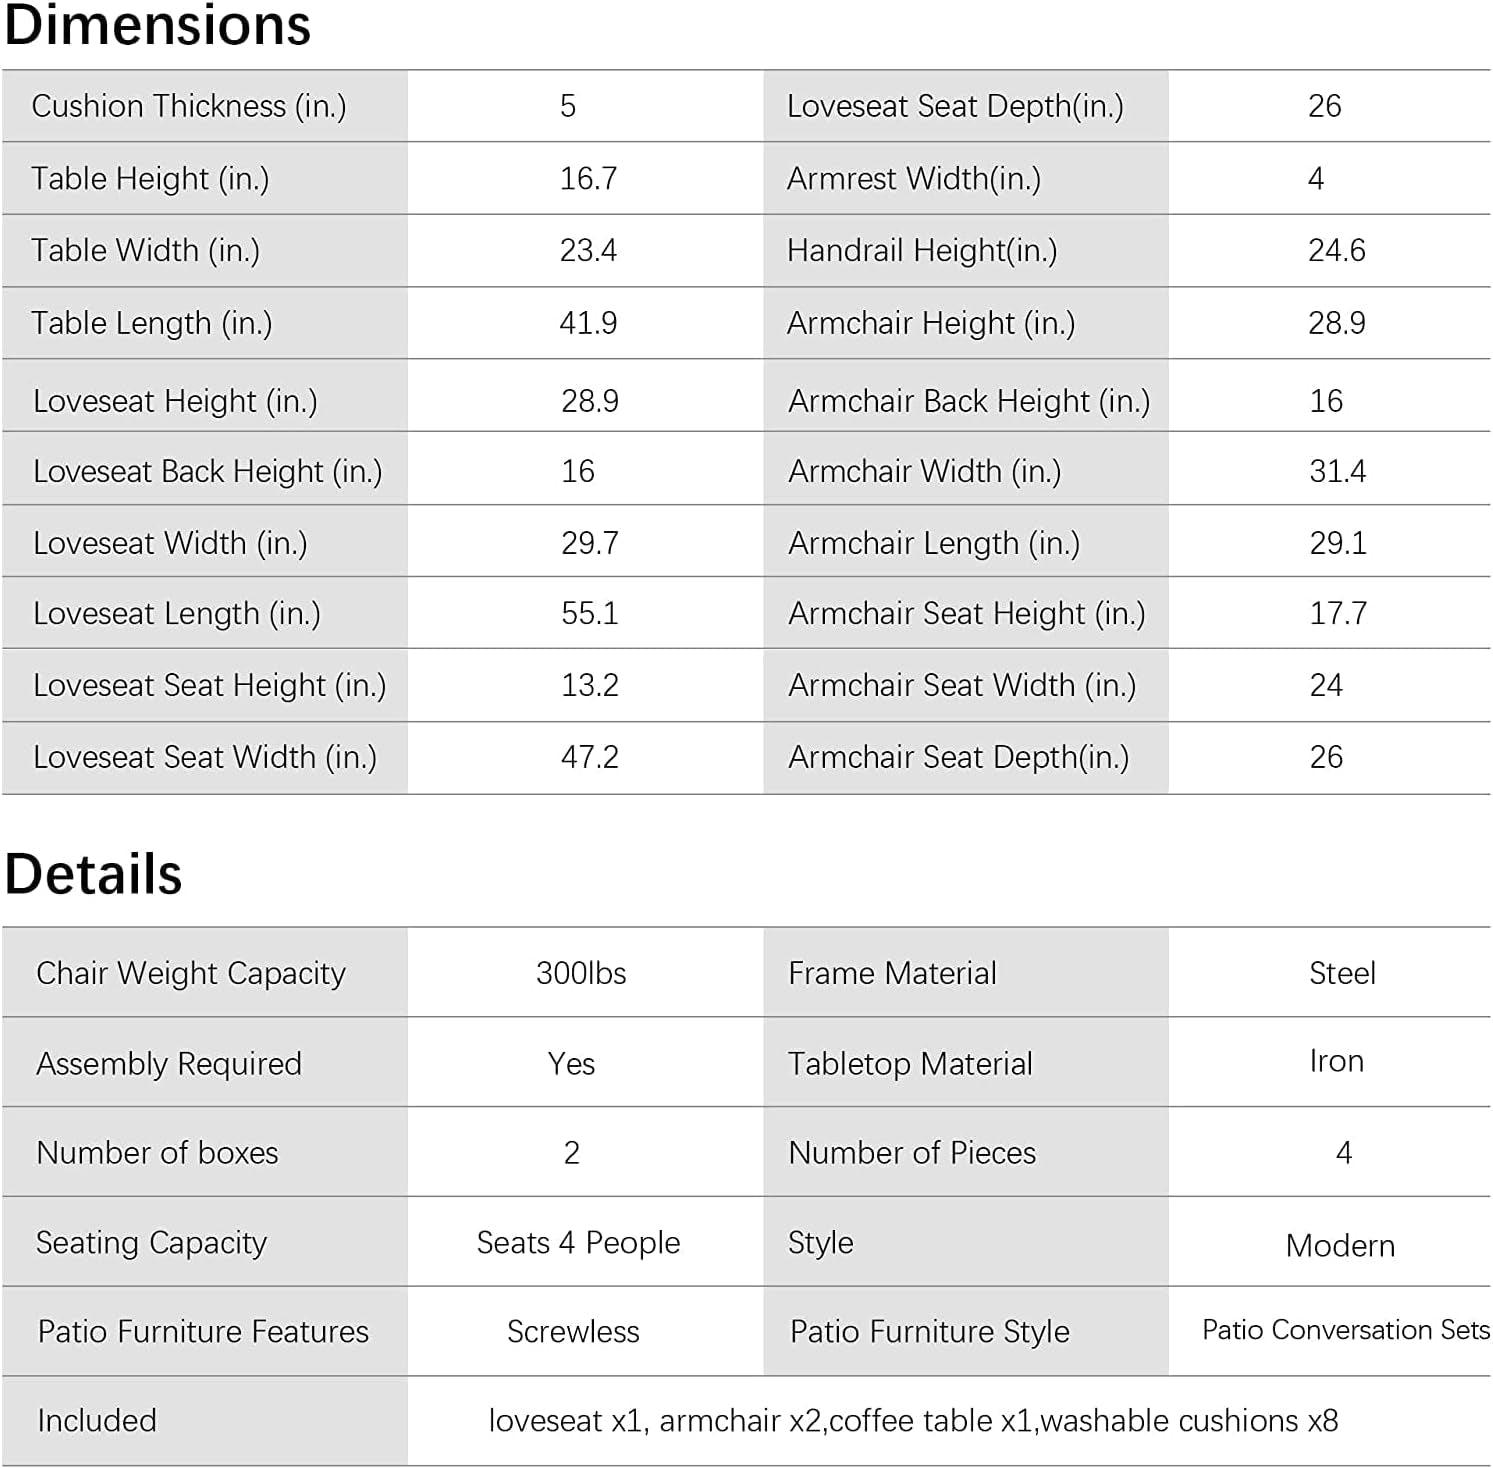Click the Frame Material Steel value
The height and width of the screenshot is (1468, 1493).
click(1342, 973)
